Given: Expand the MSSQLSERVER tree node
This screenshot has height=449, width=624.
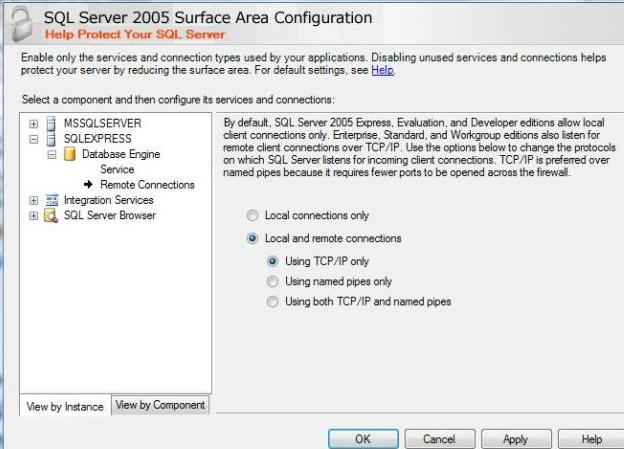Looking at the screenshot, I should point(34,124).
